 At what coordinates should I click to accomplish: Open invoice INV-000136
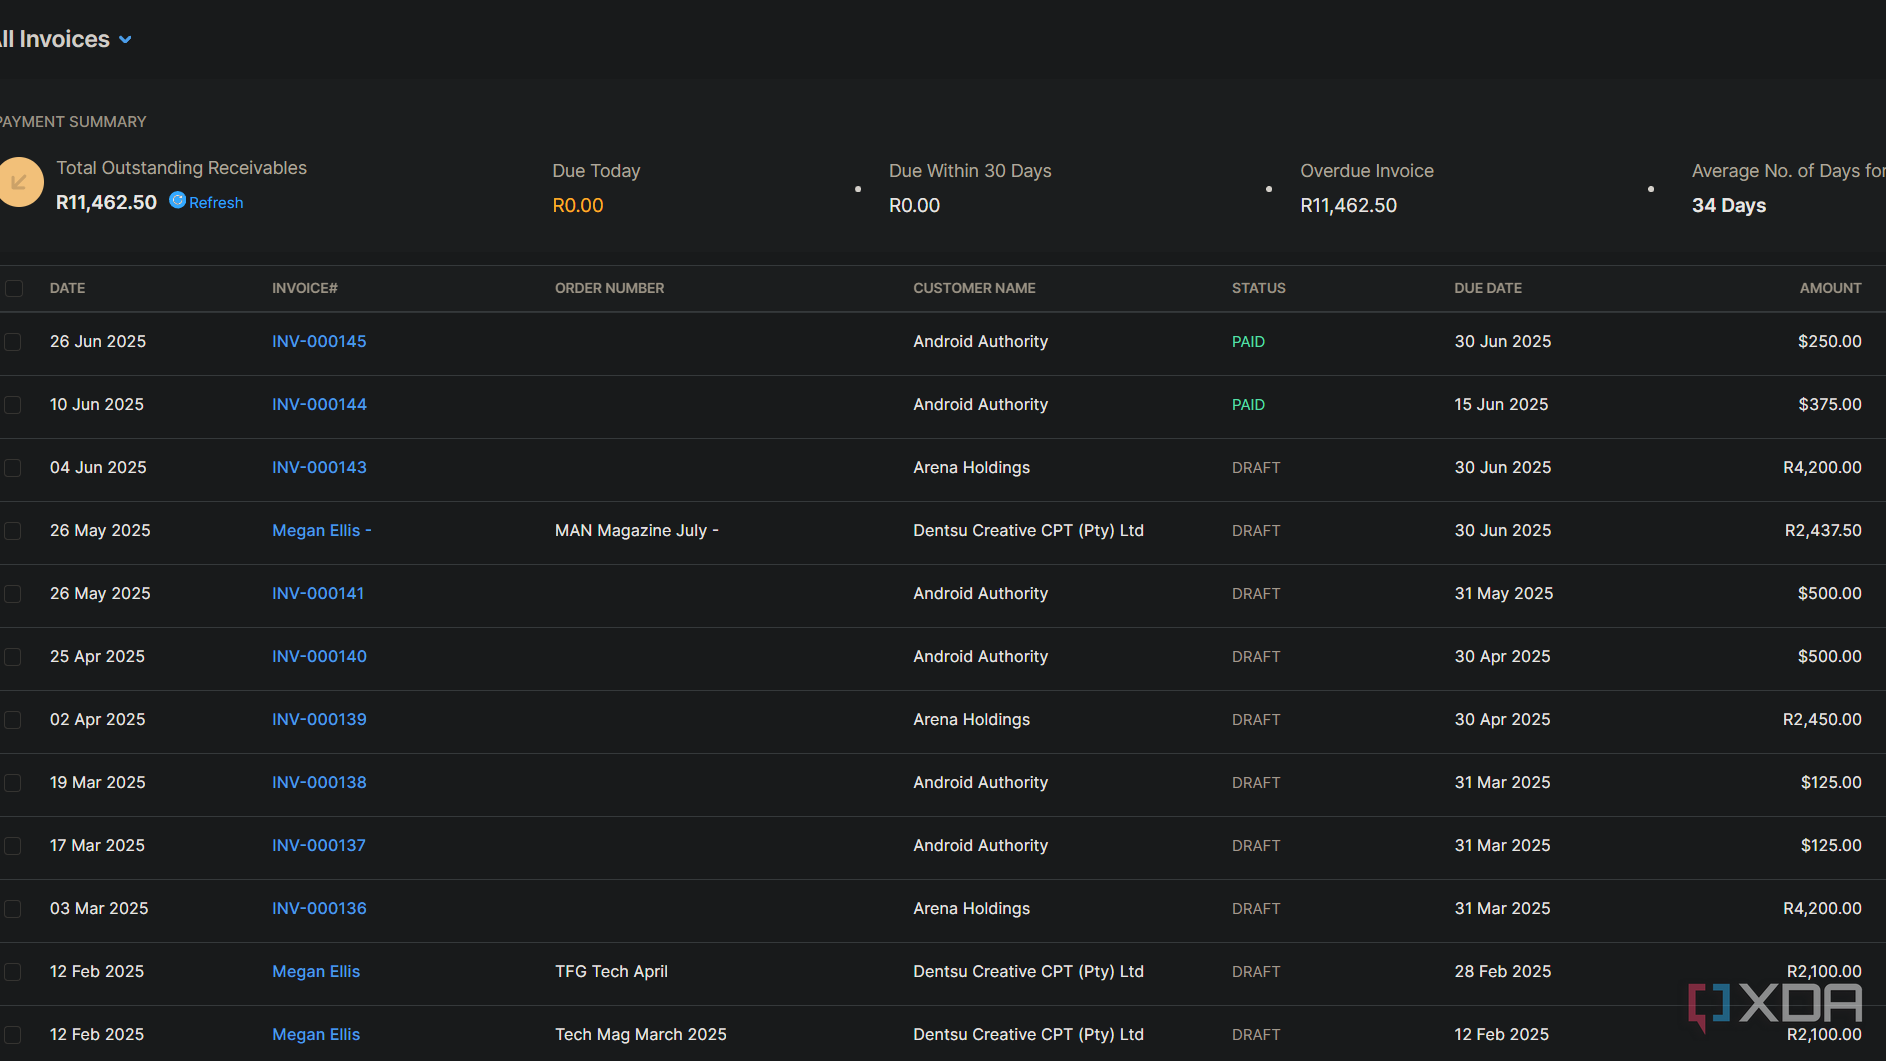319,908
